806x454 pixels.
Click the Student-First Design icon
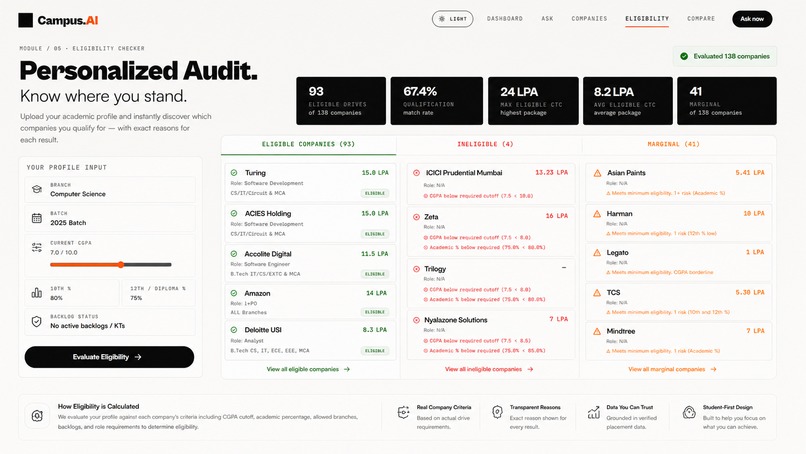click(x=689, y=412)
